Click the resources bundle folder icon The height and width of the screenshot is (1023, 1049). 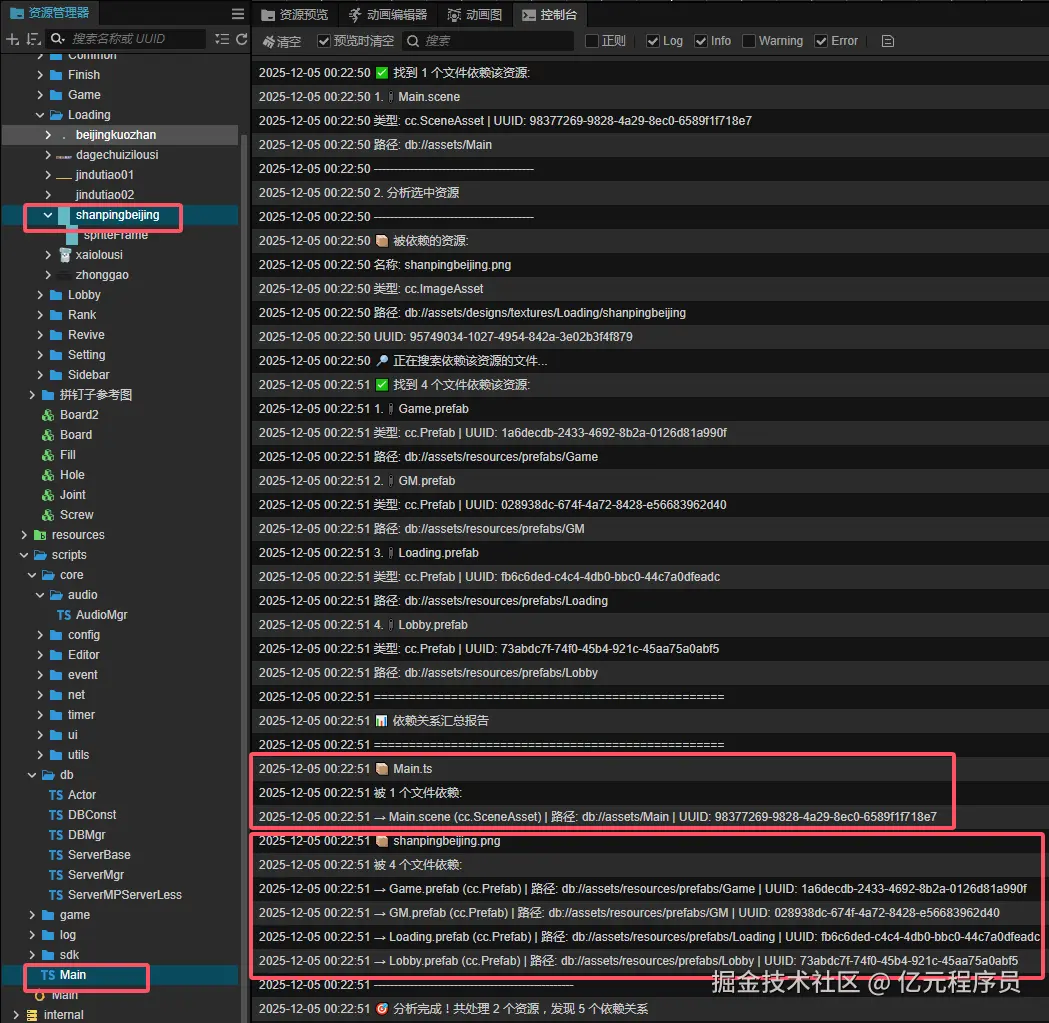coord(40,535)
